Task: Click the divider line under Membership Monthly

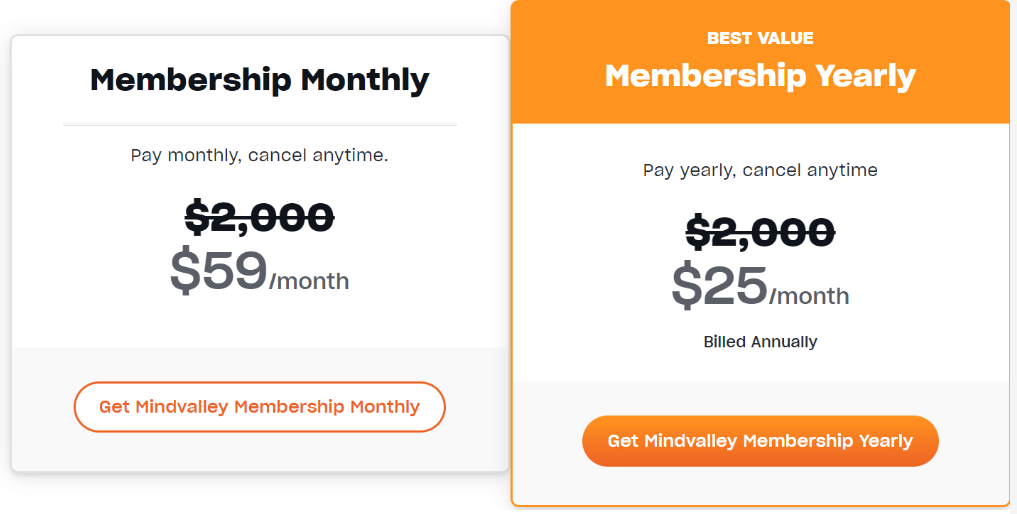Action: pyautogui.click(x=259, y=125)
